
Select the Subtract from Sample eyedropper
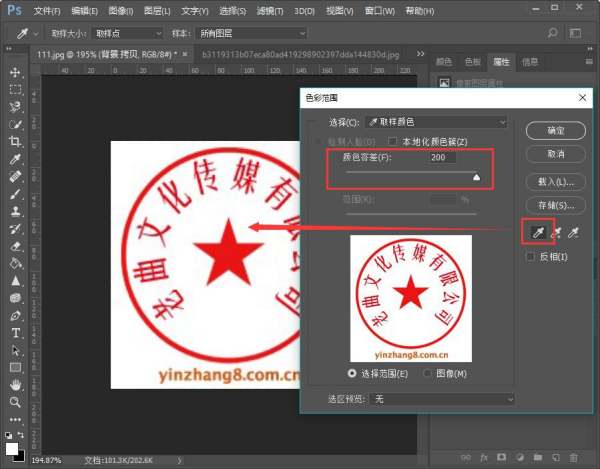(572, 233)
